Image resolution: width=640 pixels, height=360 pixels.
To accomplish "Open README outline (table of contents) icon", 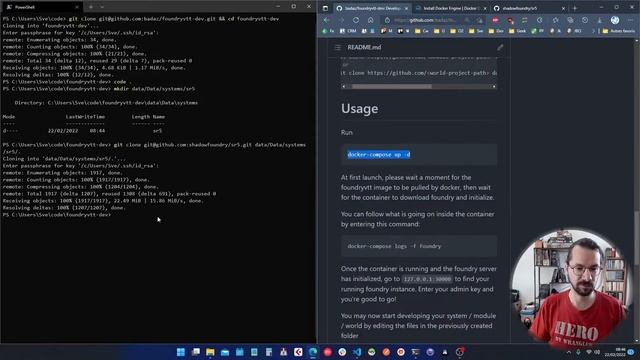I will [x=338, y=47].
